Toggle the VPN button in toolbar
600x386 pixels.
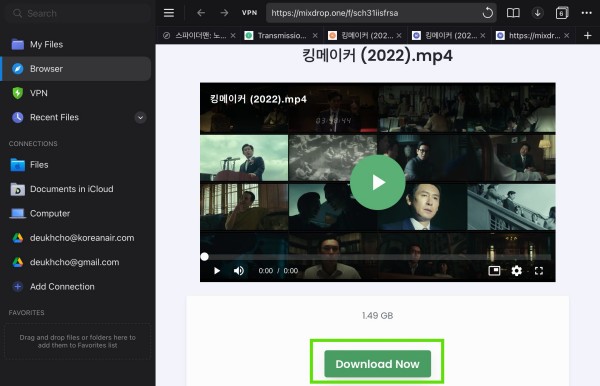click(249, 13)
